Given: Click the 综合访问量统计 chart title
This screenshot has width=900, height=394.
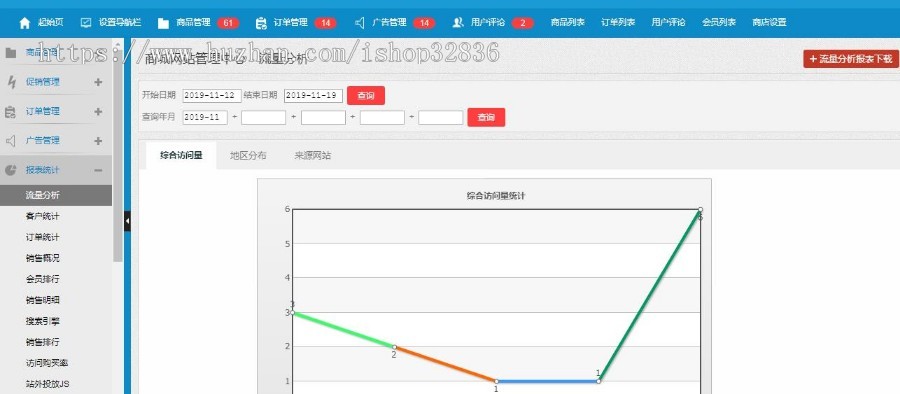Looking at the screenshot, I should 496,196.
